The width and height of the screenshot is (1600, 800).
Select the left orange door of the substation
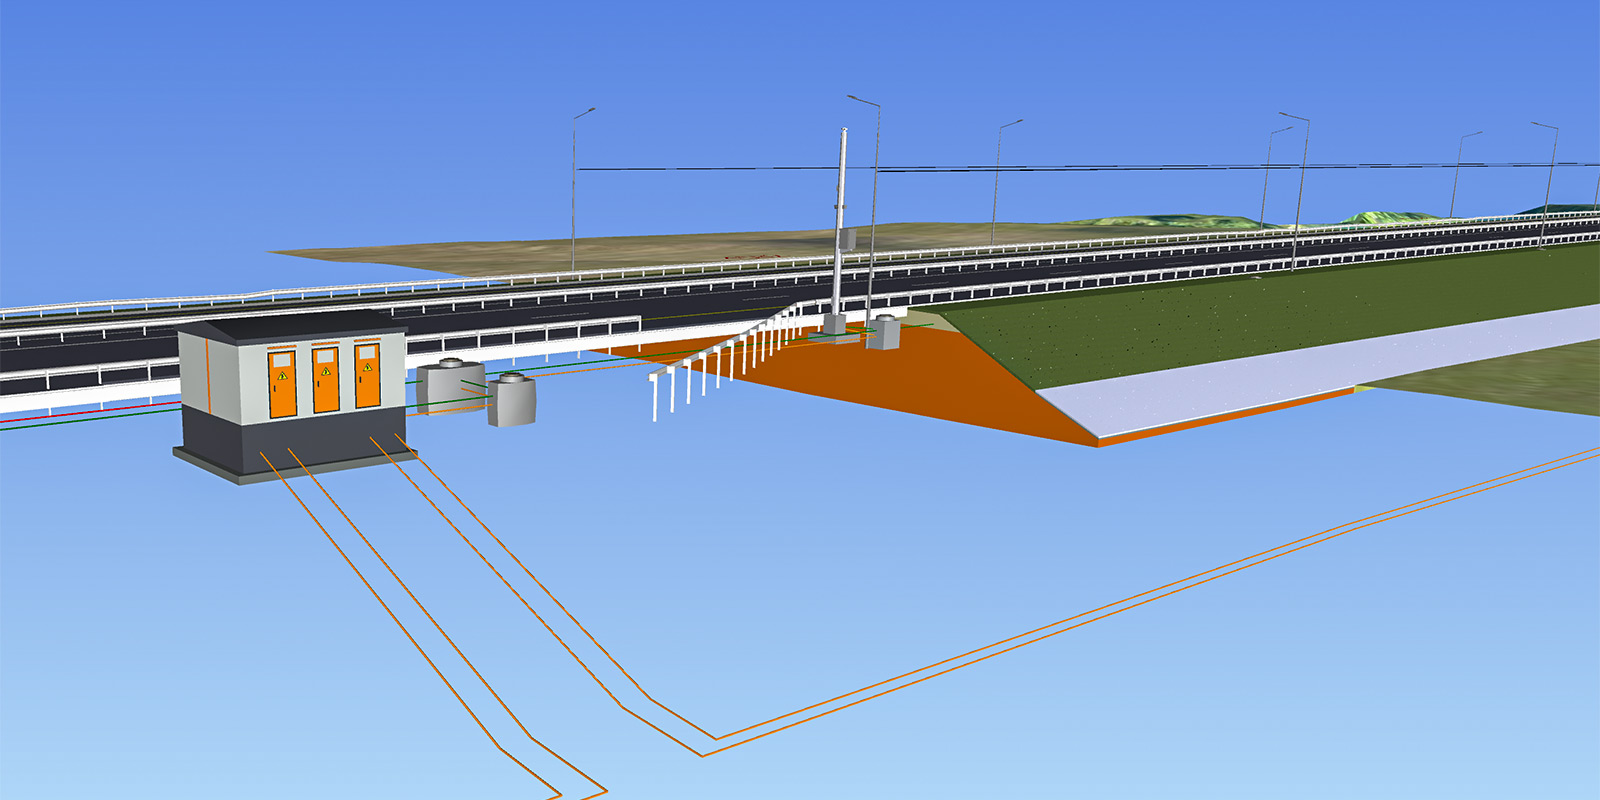pos(282,384)
